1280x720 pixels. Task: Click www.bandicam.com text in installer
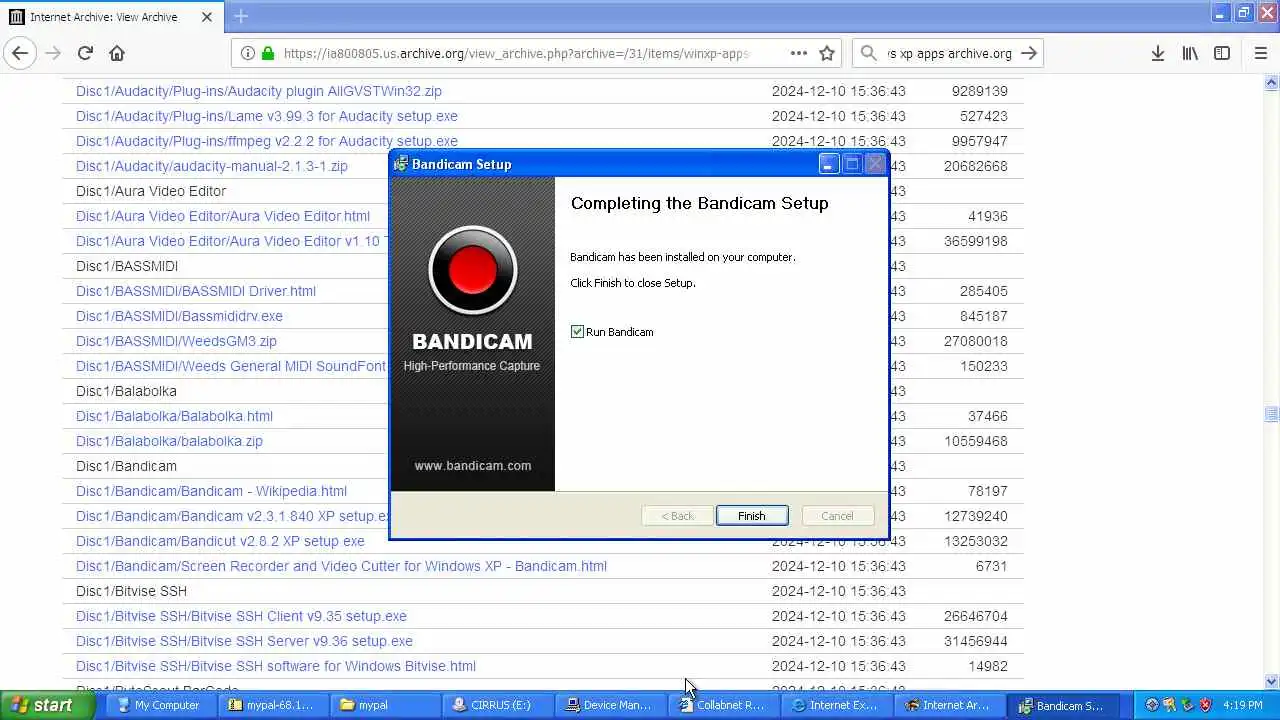[x=473, y=466]
